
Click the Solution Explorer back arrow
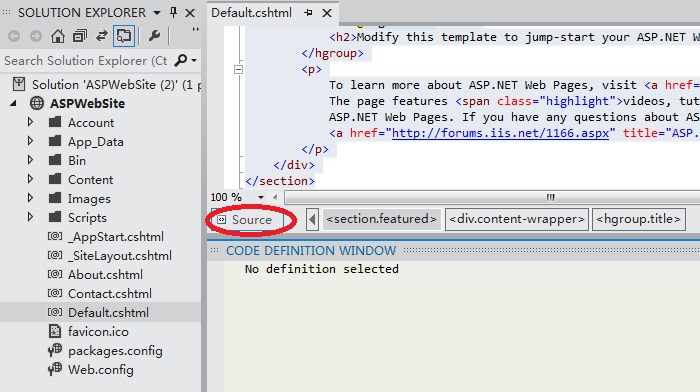point(14,36)
